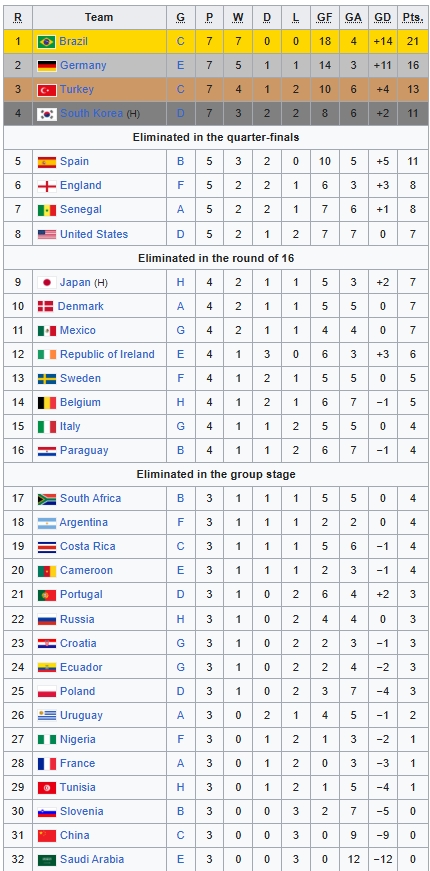Image resolution: width=430 pixels, height=871 pixels.
Task: Click the Tunisia flag icon
Action: click(x=47, y=788)
